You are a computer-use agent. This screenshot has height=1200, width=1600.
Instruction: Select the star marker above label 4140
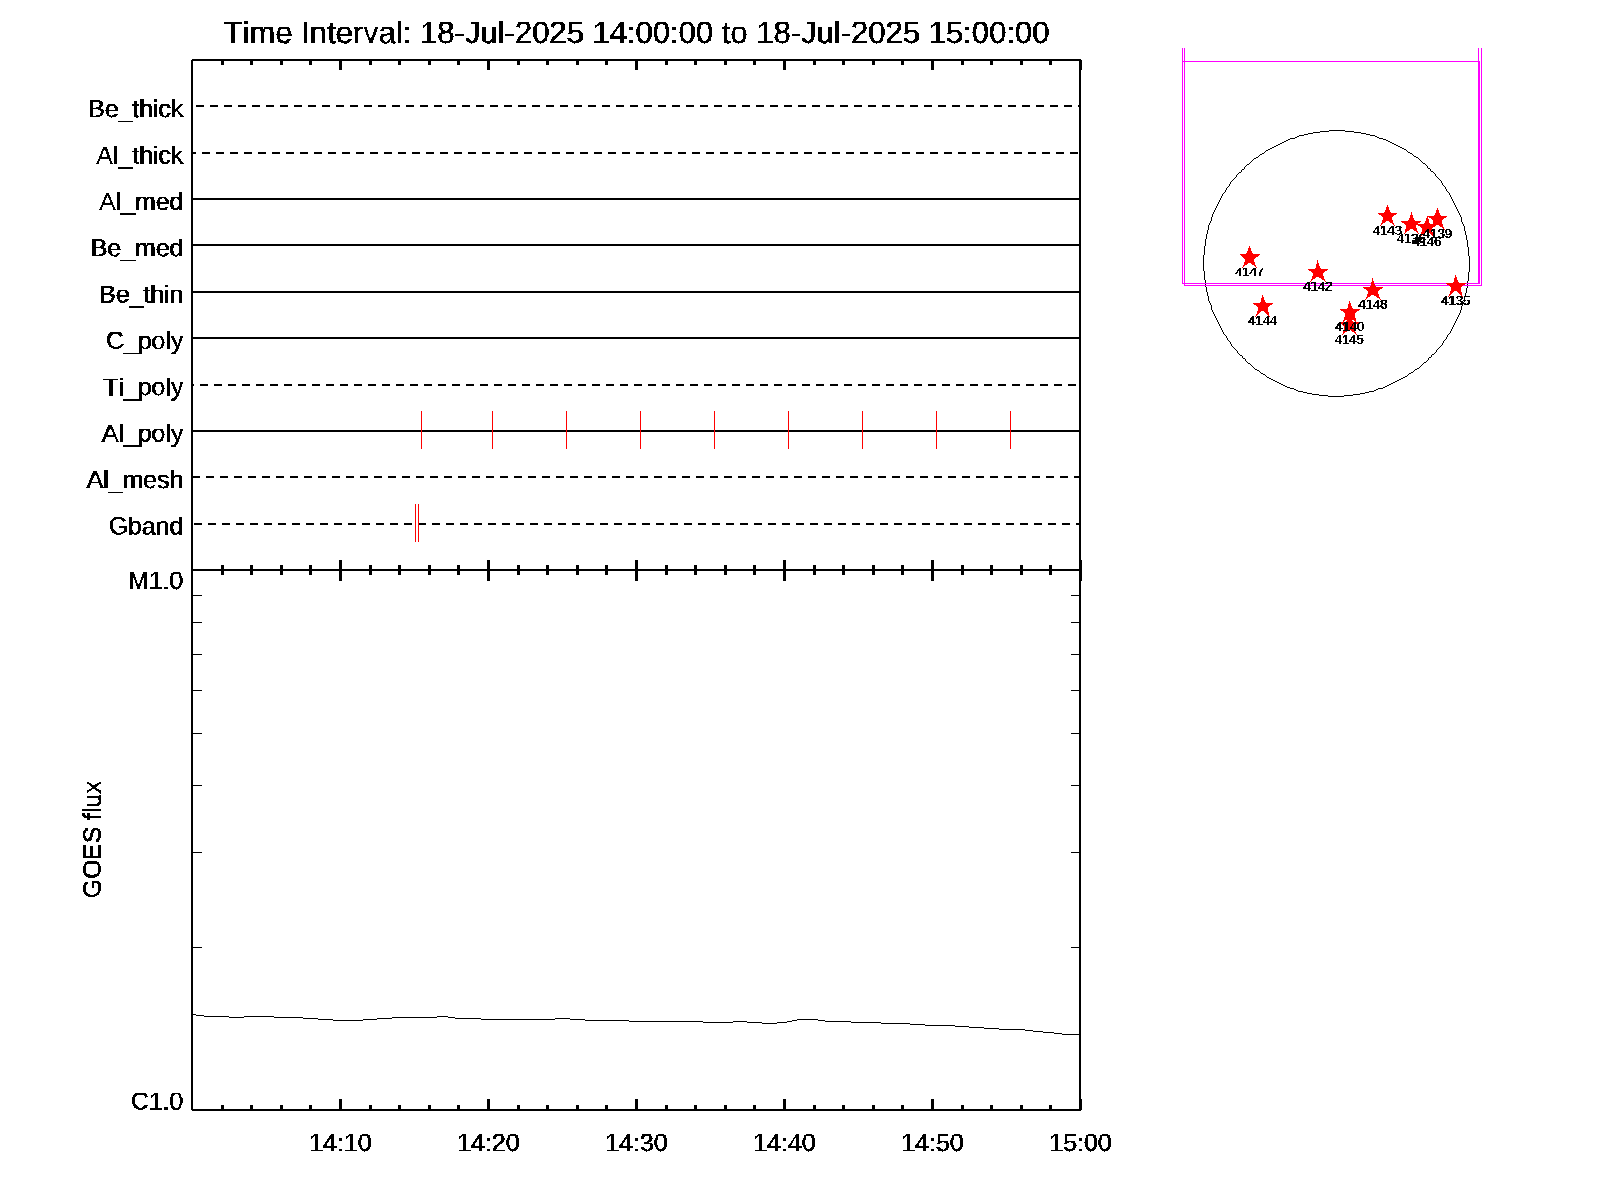(1350, 312)
